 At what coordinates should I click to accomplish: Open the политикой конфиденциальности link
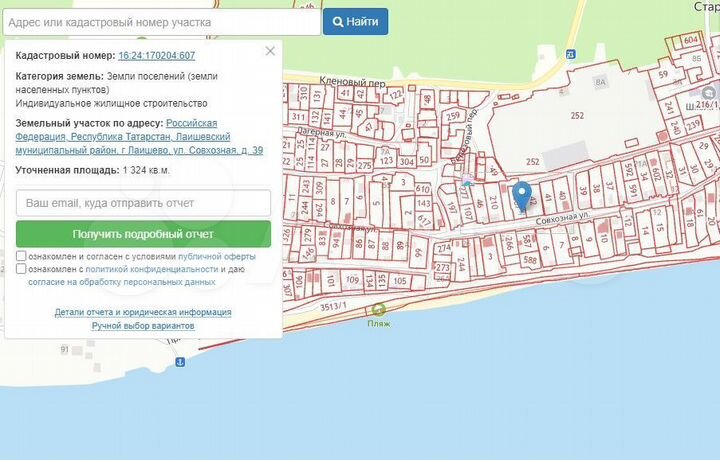coord(152,269)
